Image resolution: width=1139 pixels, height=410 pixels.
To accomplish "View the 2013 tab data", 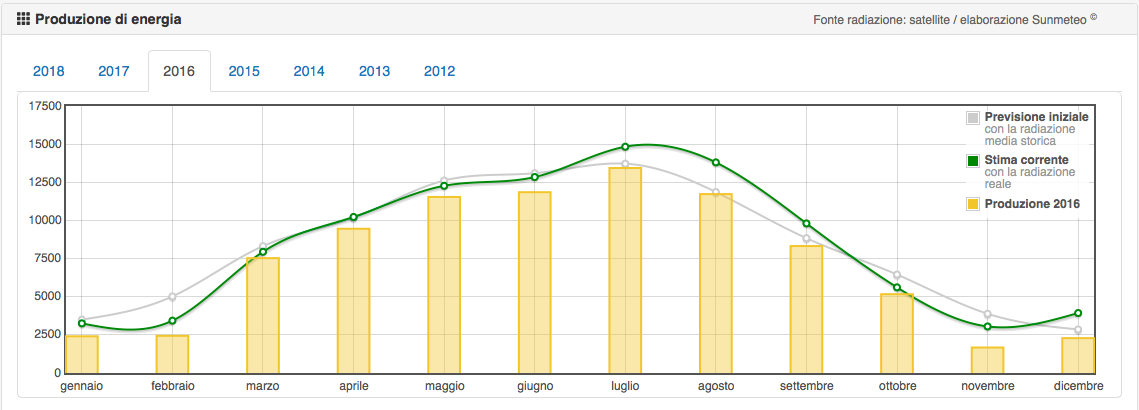I will (x=374, y=71).
